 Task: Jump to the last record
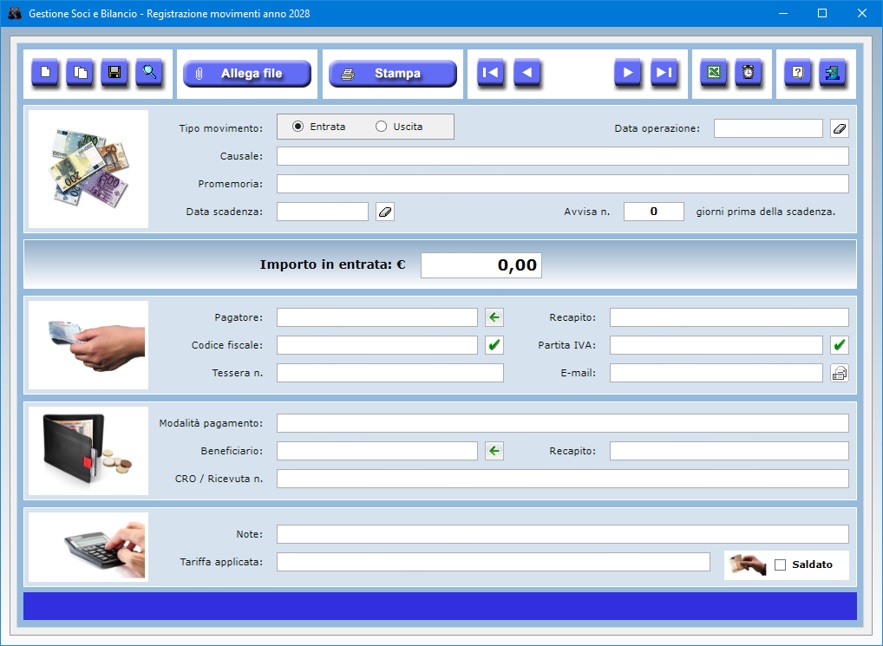pyautogui.click(x=664, y=73)
